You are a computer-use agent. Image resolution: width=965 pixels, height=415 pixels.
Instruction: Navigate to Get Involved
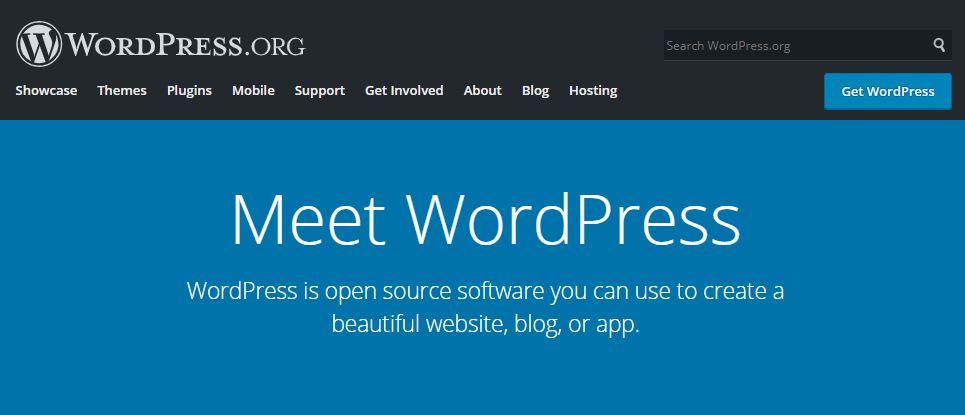tap(404, 91)
